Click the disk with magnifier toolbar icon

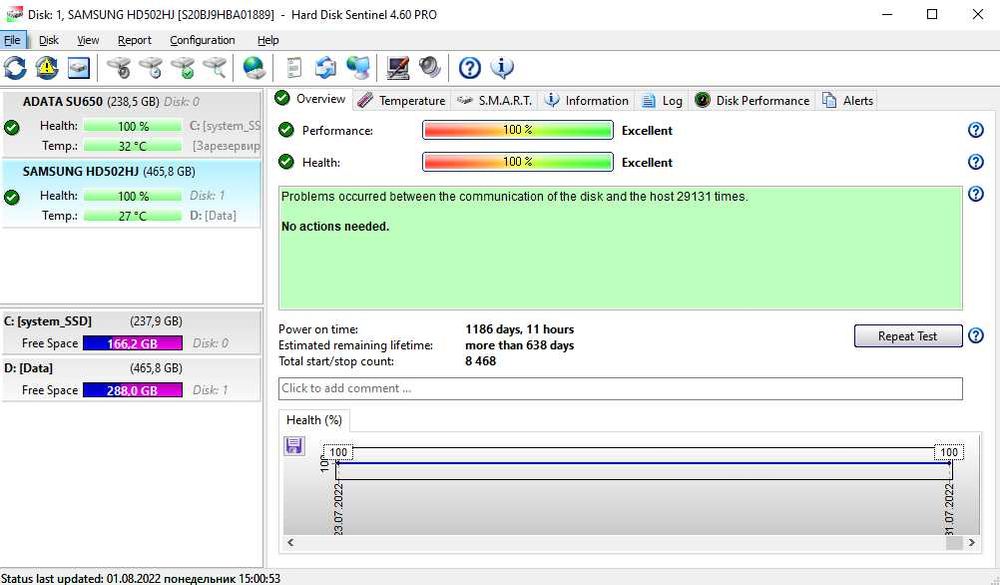(215, 68)
